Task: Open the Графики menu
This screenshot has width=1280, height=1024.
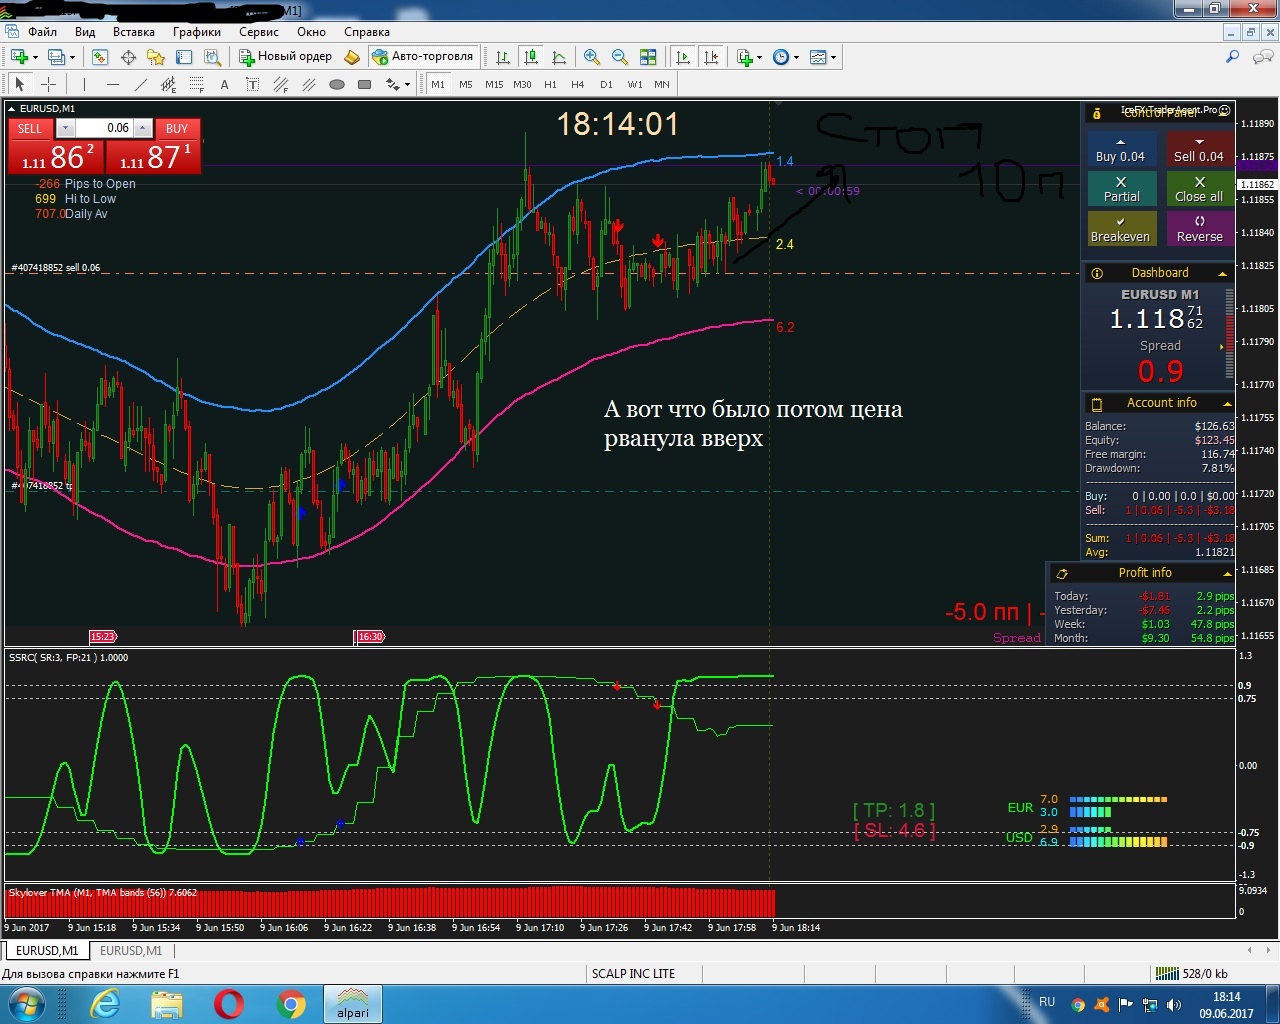Action: (196, 31)
